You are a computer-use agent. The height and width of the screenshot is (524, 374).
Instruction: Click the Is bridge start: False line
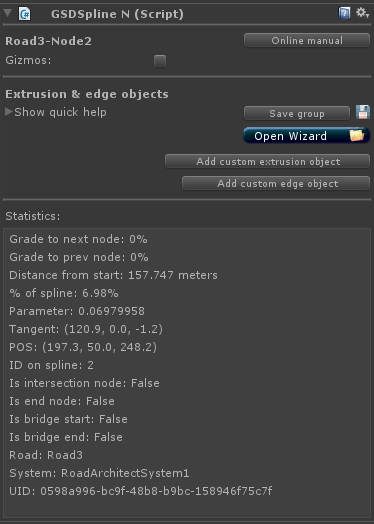(68, 419)
